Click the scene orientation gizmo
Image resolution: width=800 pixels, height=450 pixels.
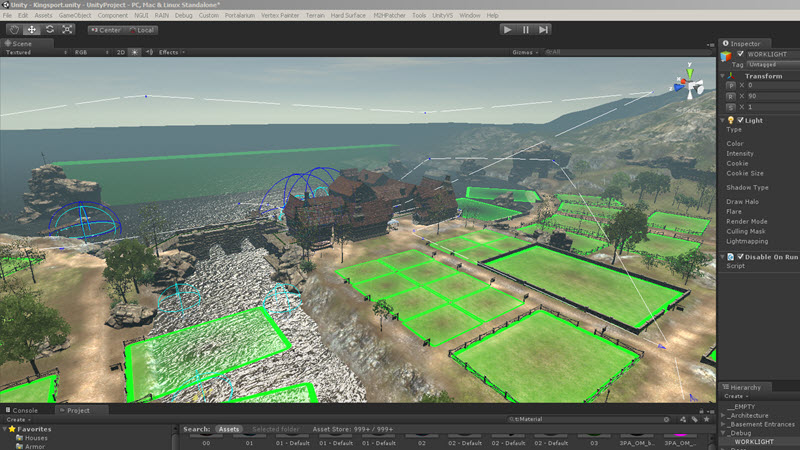(691, 84)
